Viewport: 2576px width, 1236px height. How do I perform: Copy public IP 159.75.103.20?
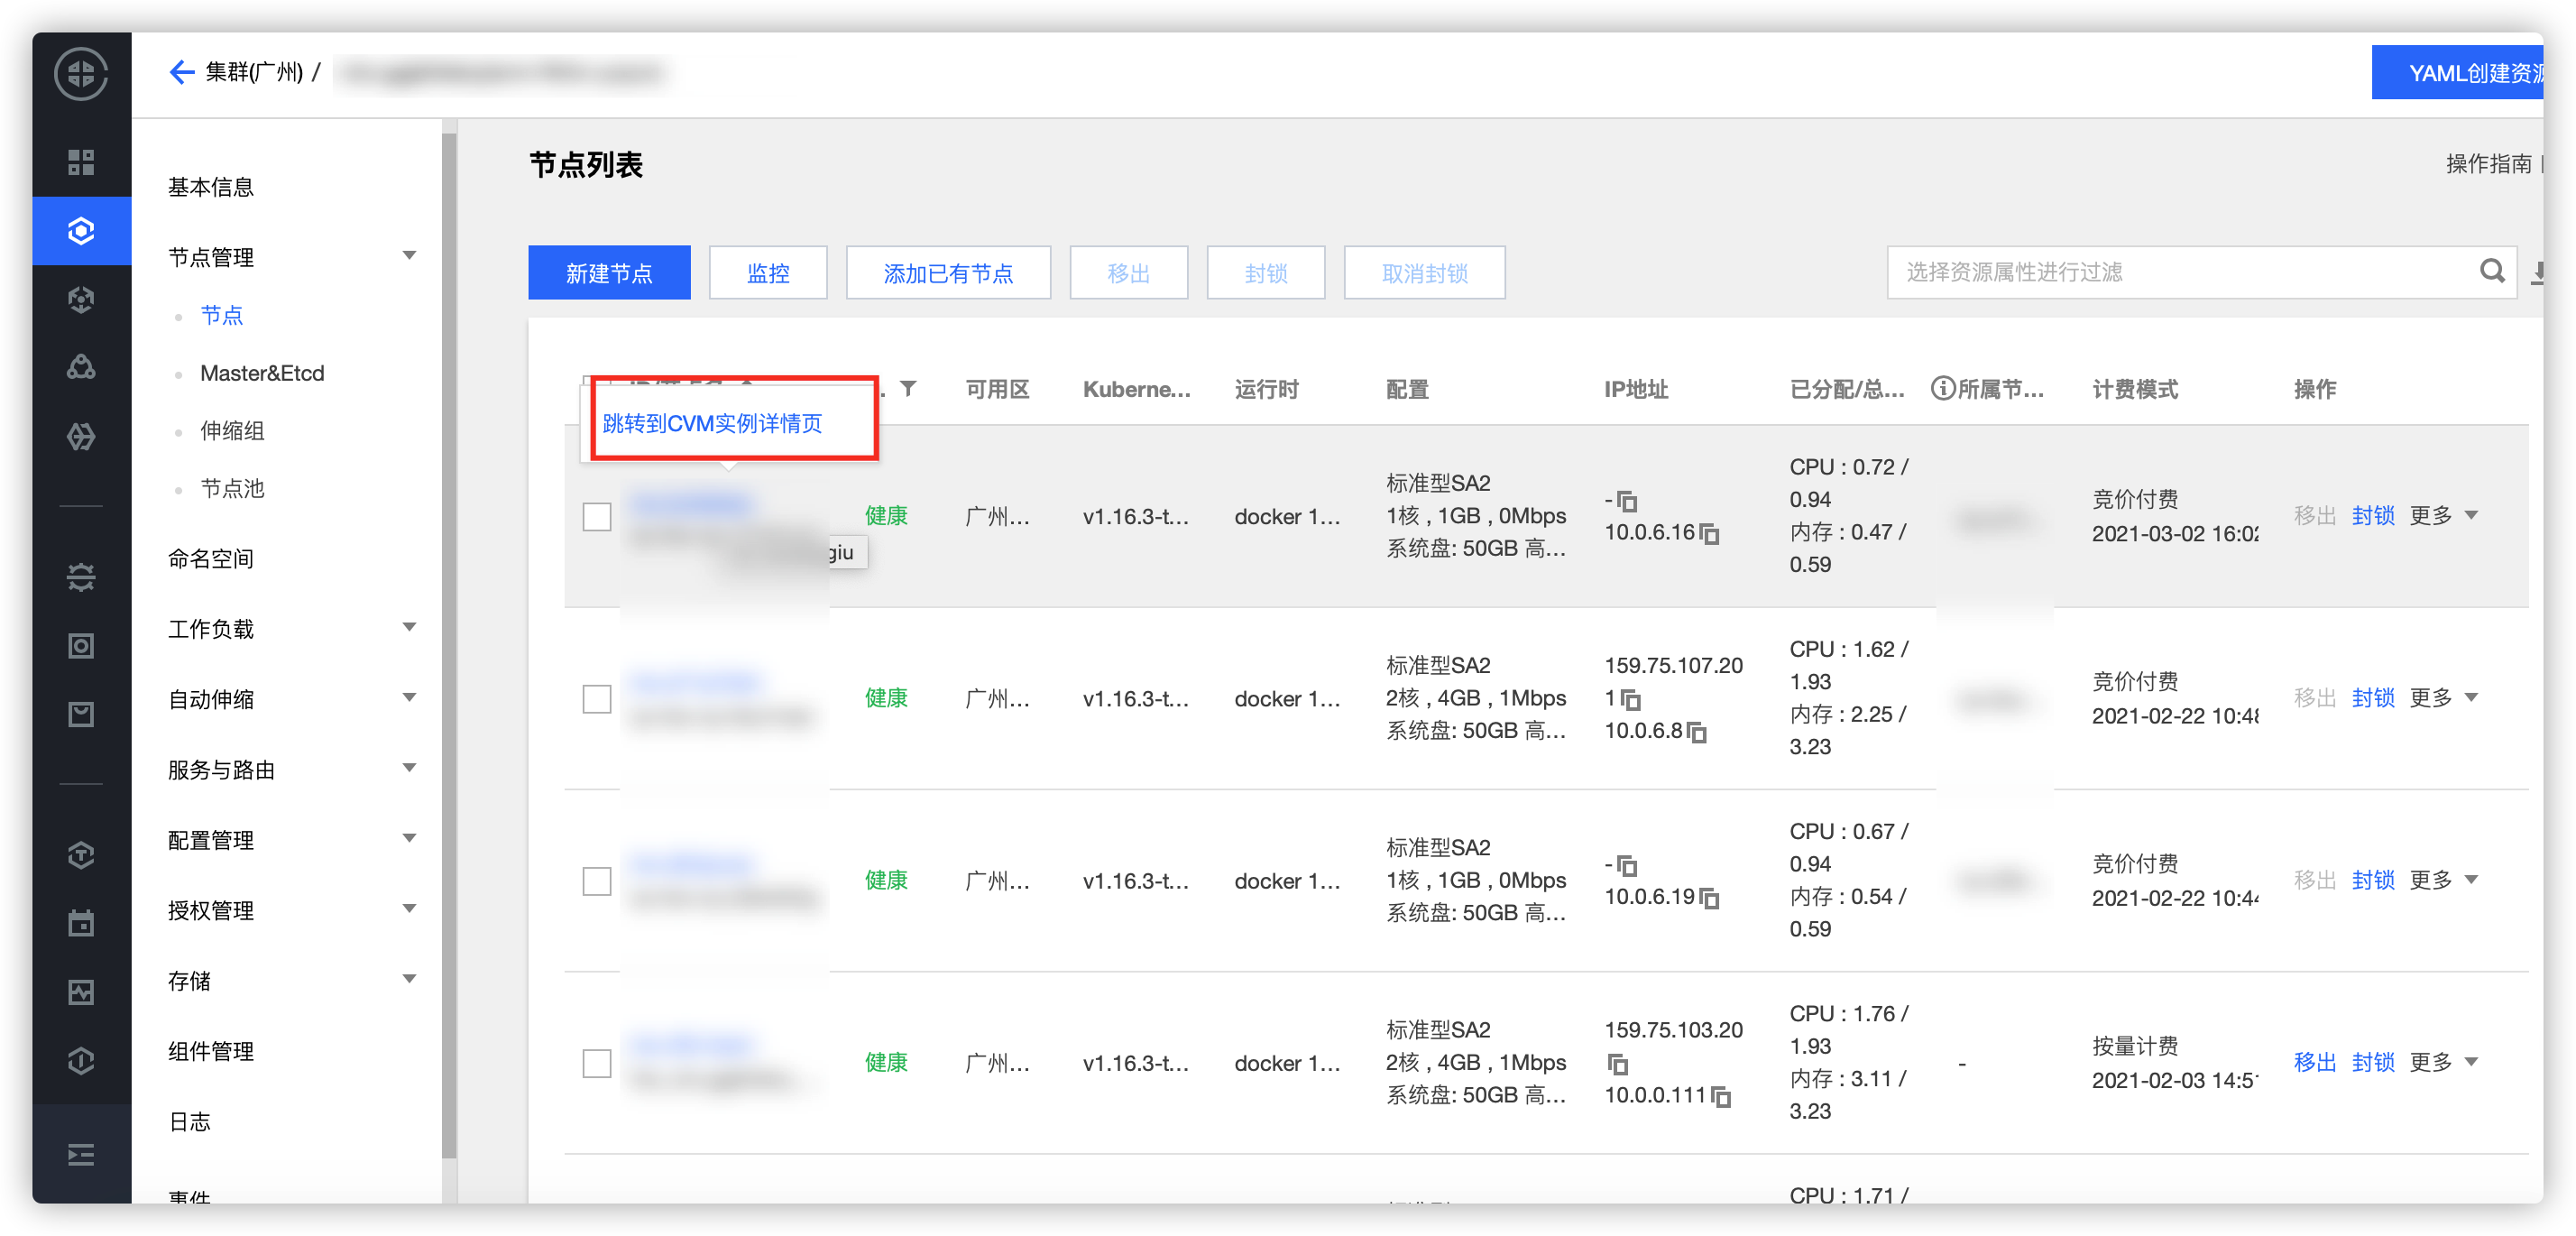click(1618, 1064)
